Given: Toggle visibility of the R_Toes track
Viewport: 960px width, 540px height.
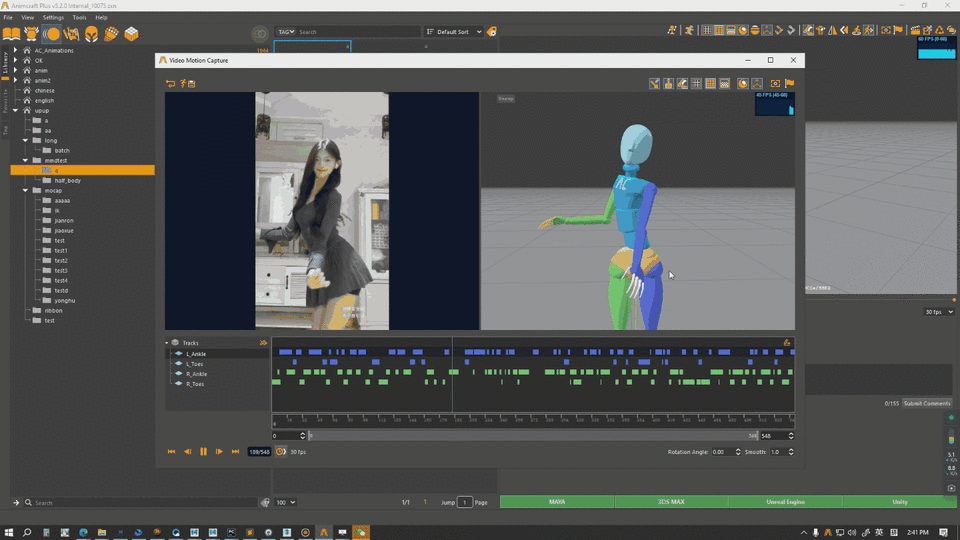Looking at the screenshot, I should pyautogui.click(x=179, y=384).
